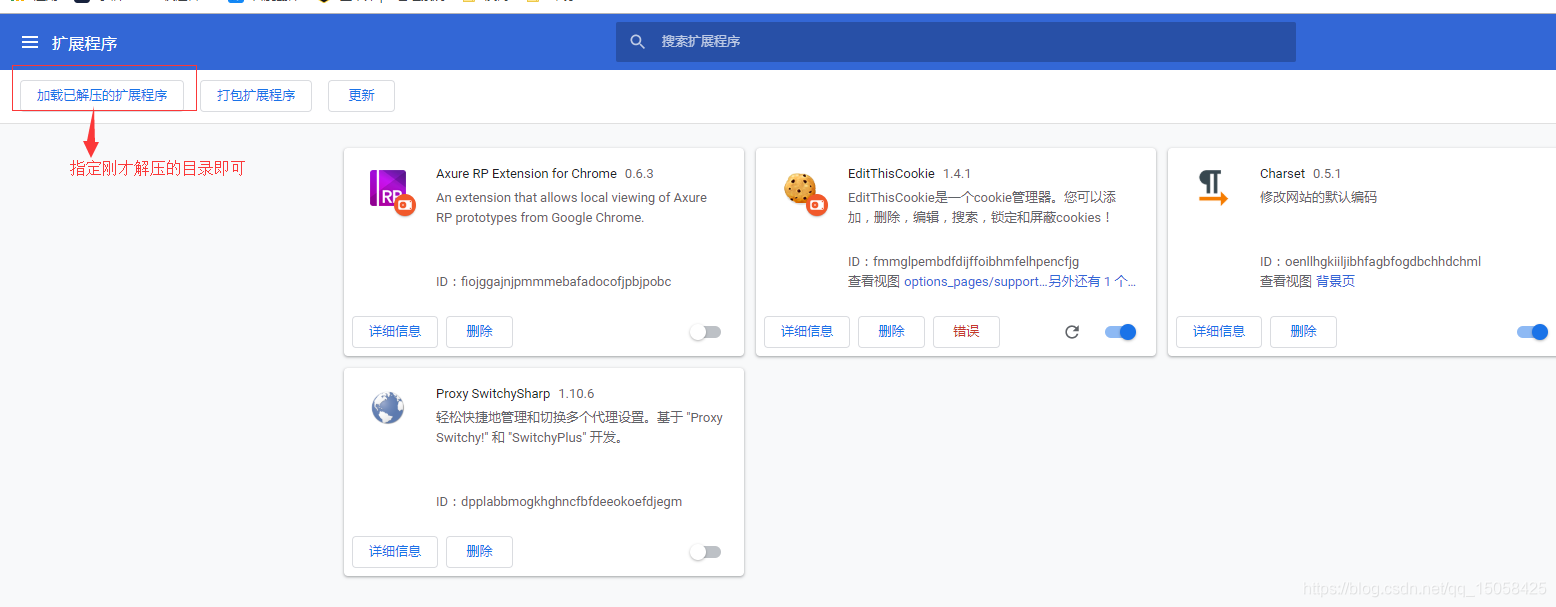The width and height of the screenshot is (1556, 607).
Task: Click the Charset extension name
Action: [x=1282, y=174]
